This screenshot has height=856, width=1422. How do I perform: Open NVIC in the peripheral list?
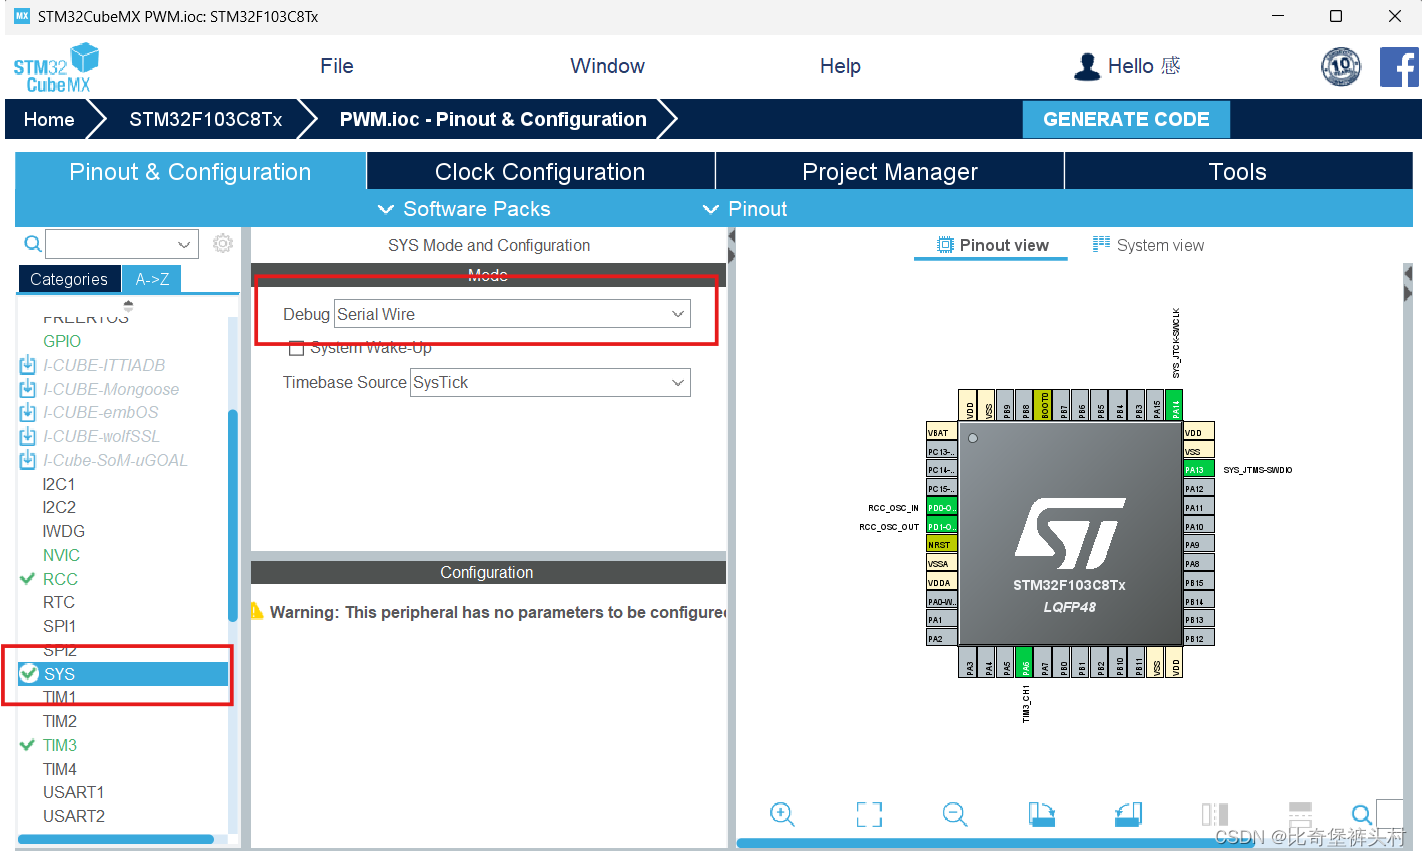61,555
